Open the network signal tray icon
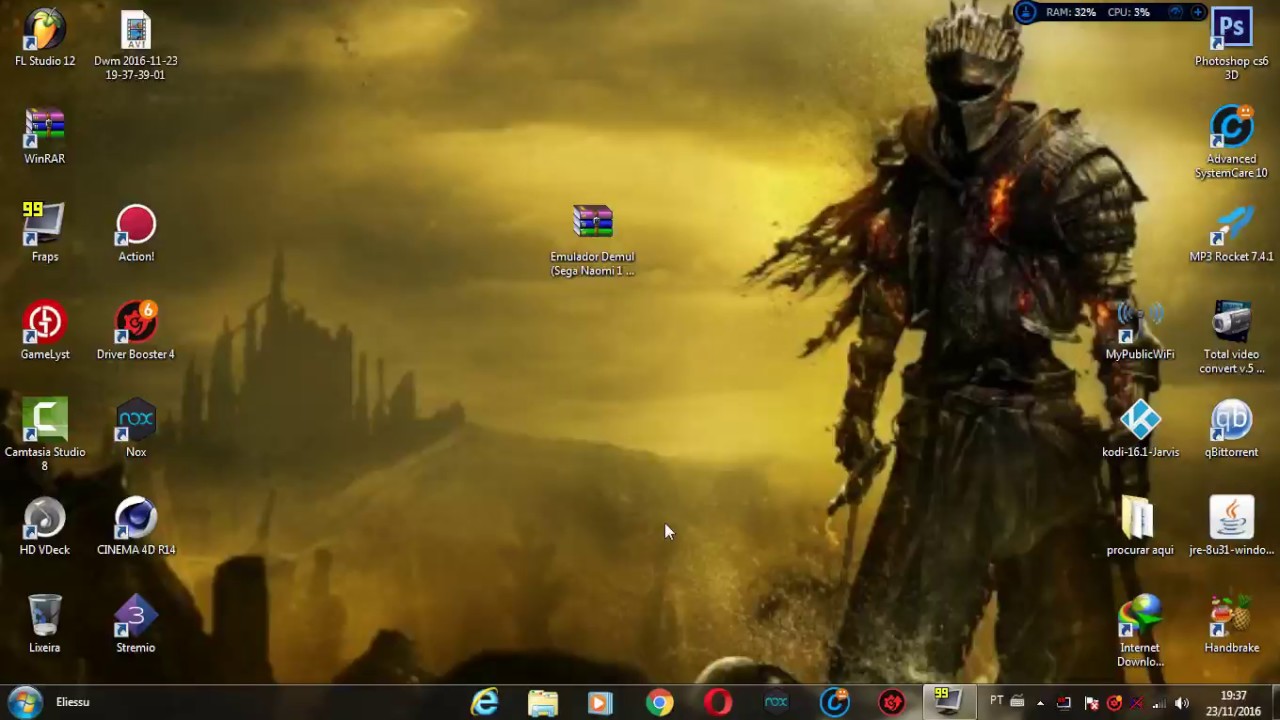This screenshot has height=720, width=1280. [1159, 703]
